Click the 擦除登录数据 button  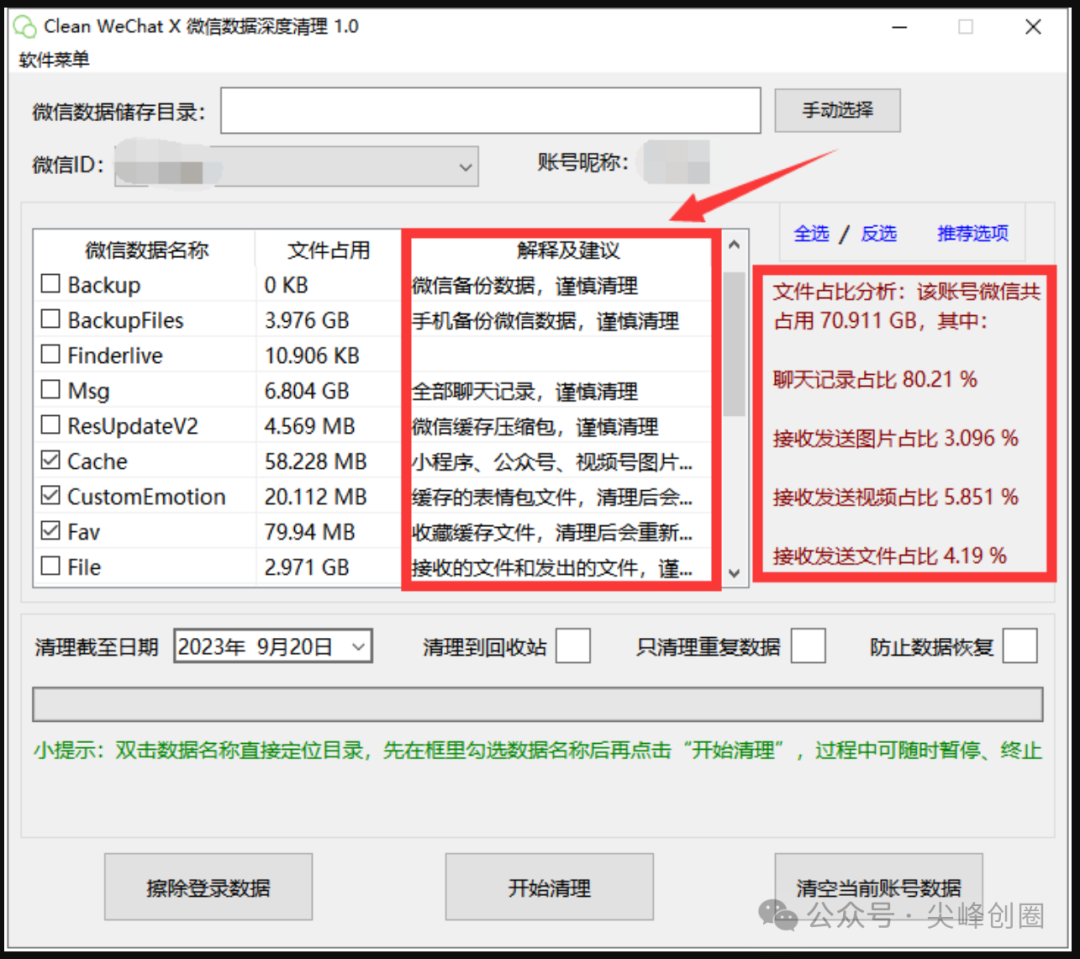pos(209,887)
